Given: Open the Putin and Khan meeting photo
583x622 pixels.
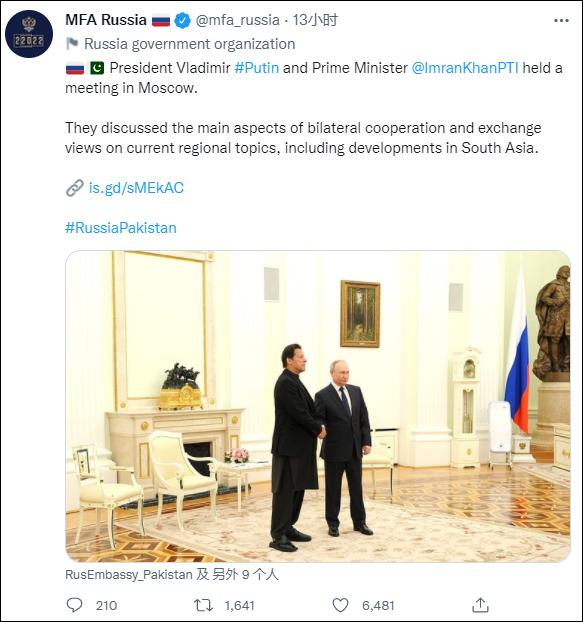Looking at the screenshot, I should coord(318,406).
